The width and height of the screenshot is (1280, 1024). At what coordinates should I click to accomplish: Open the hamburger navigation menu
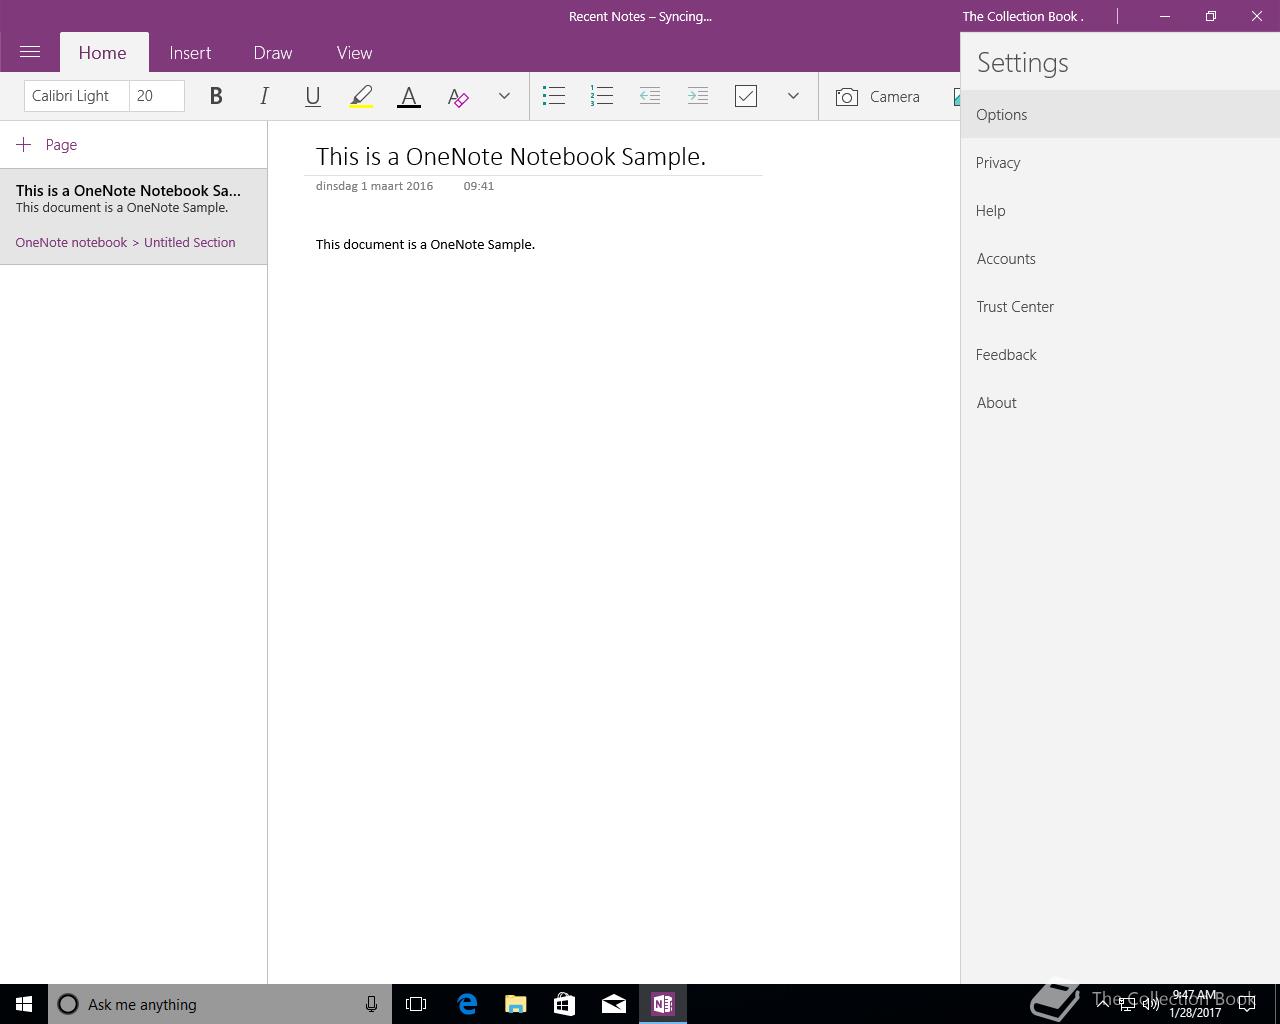coord(30,52)
